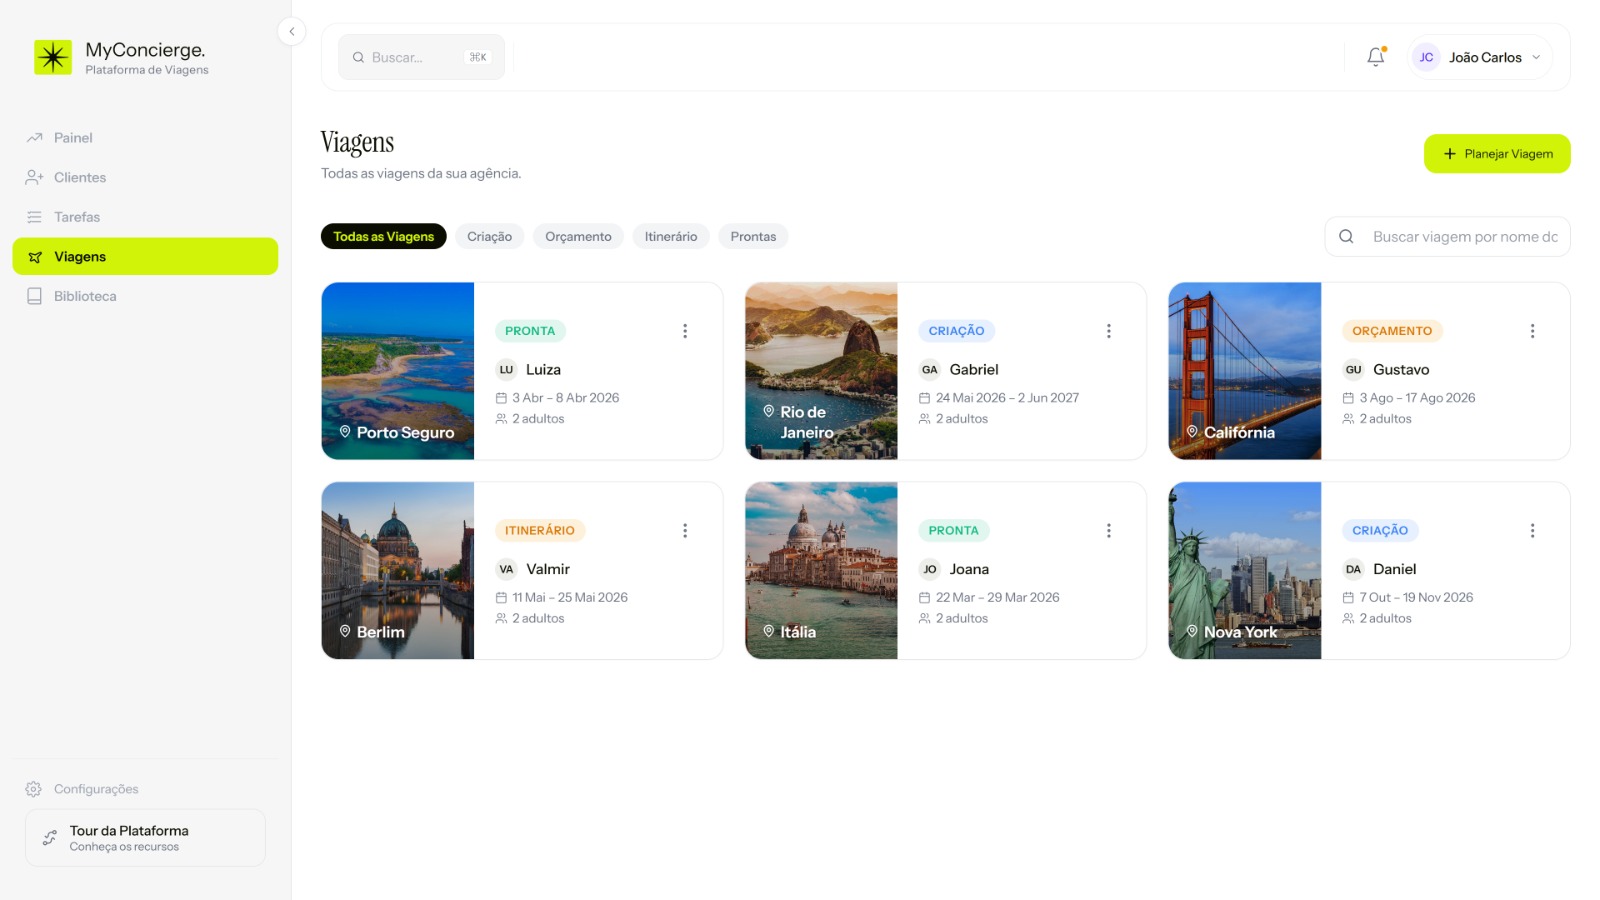Image resolution: width=1600 pixels, height=900 pixels.
Task: Filter trips by Itinerário
Action: click(671, 237)
